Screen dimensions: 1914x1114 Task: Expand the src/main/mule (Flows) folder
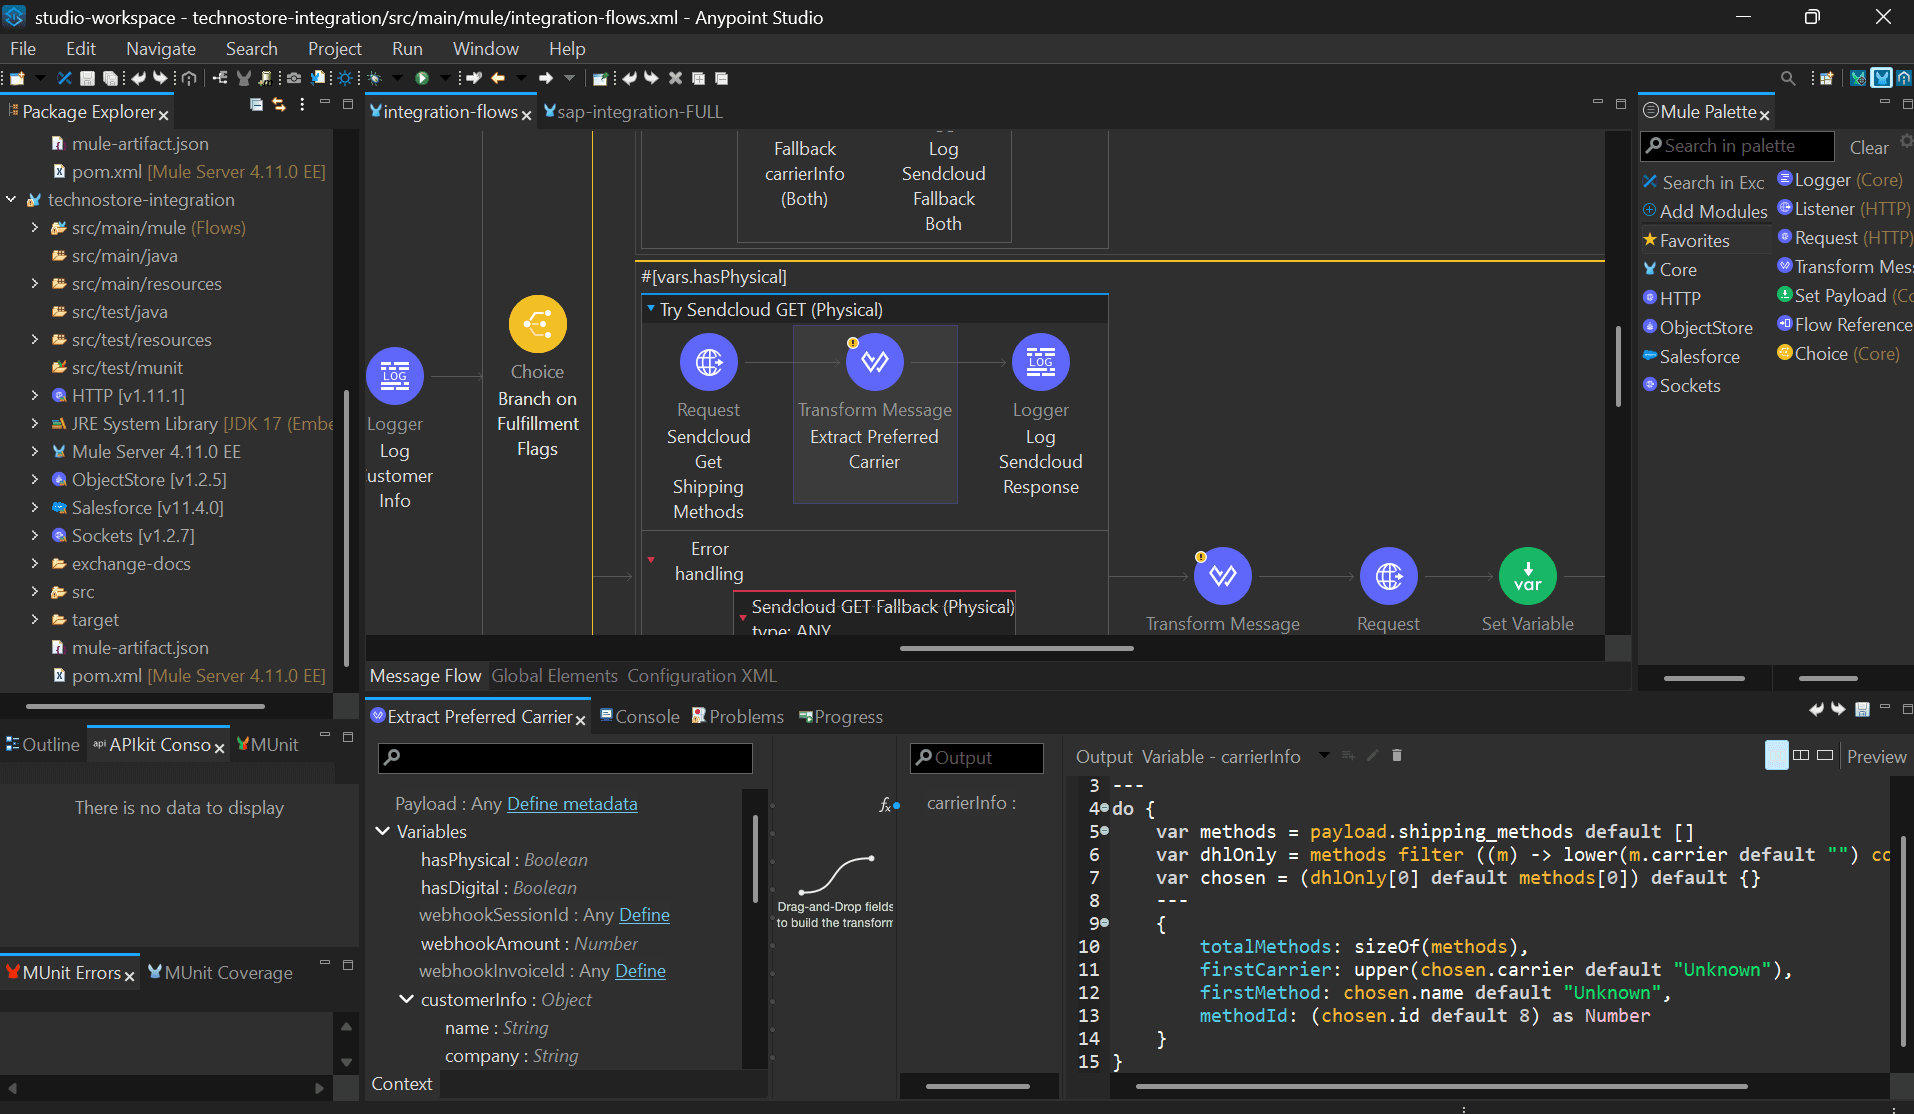[x=35, y=228]
